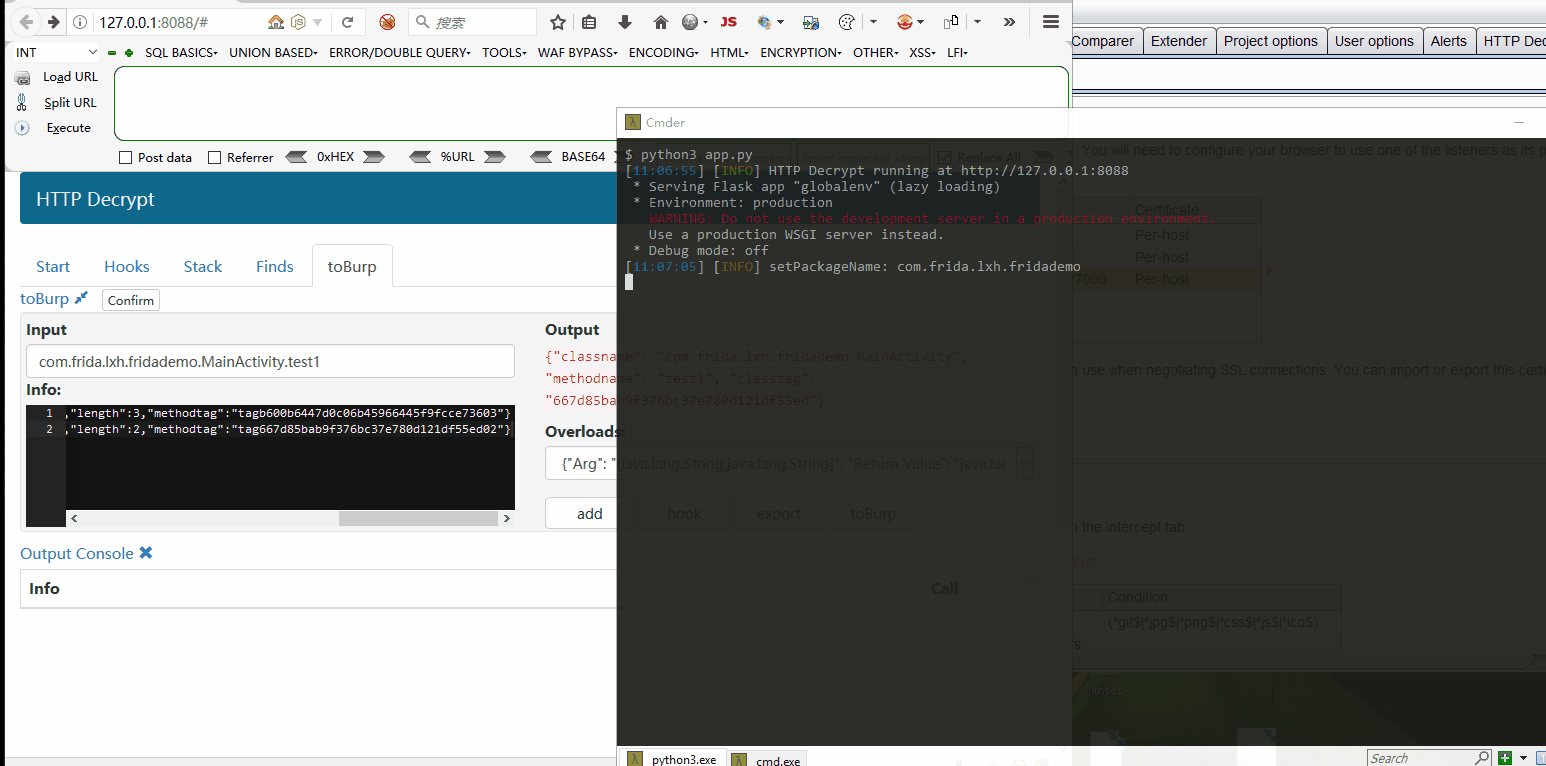Switch to the Finds tab

click(x=275, y=266)
